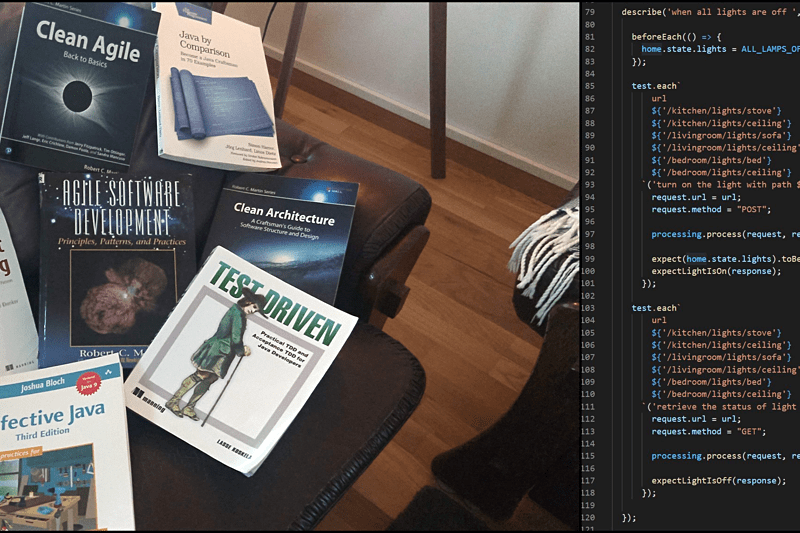The height and width of the screenshot is (533, 800).
Task: Click the home.state.lights = ALL_LAMPS assignment
Action: (x=720, y=49)
